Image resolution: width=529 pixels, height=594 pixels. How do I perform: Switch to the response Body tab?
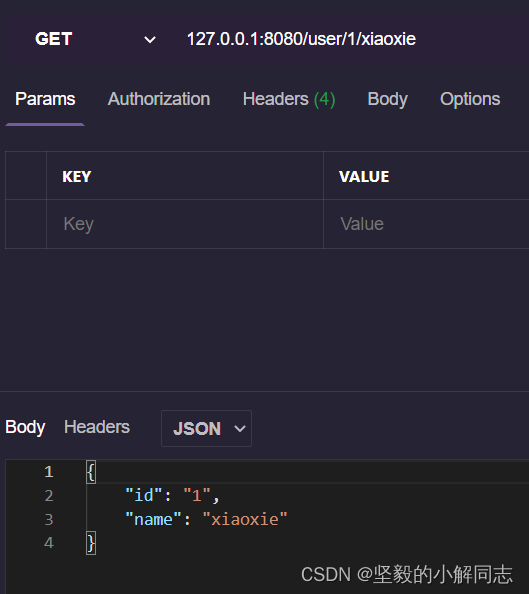[x=25, y=427]
